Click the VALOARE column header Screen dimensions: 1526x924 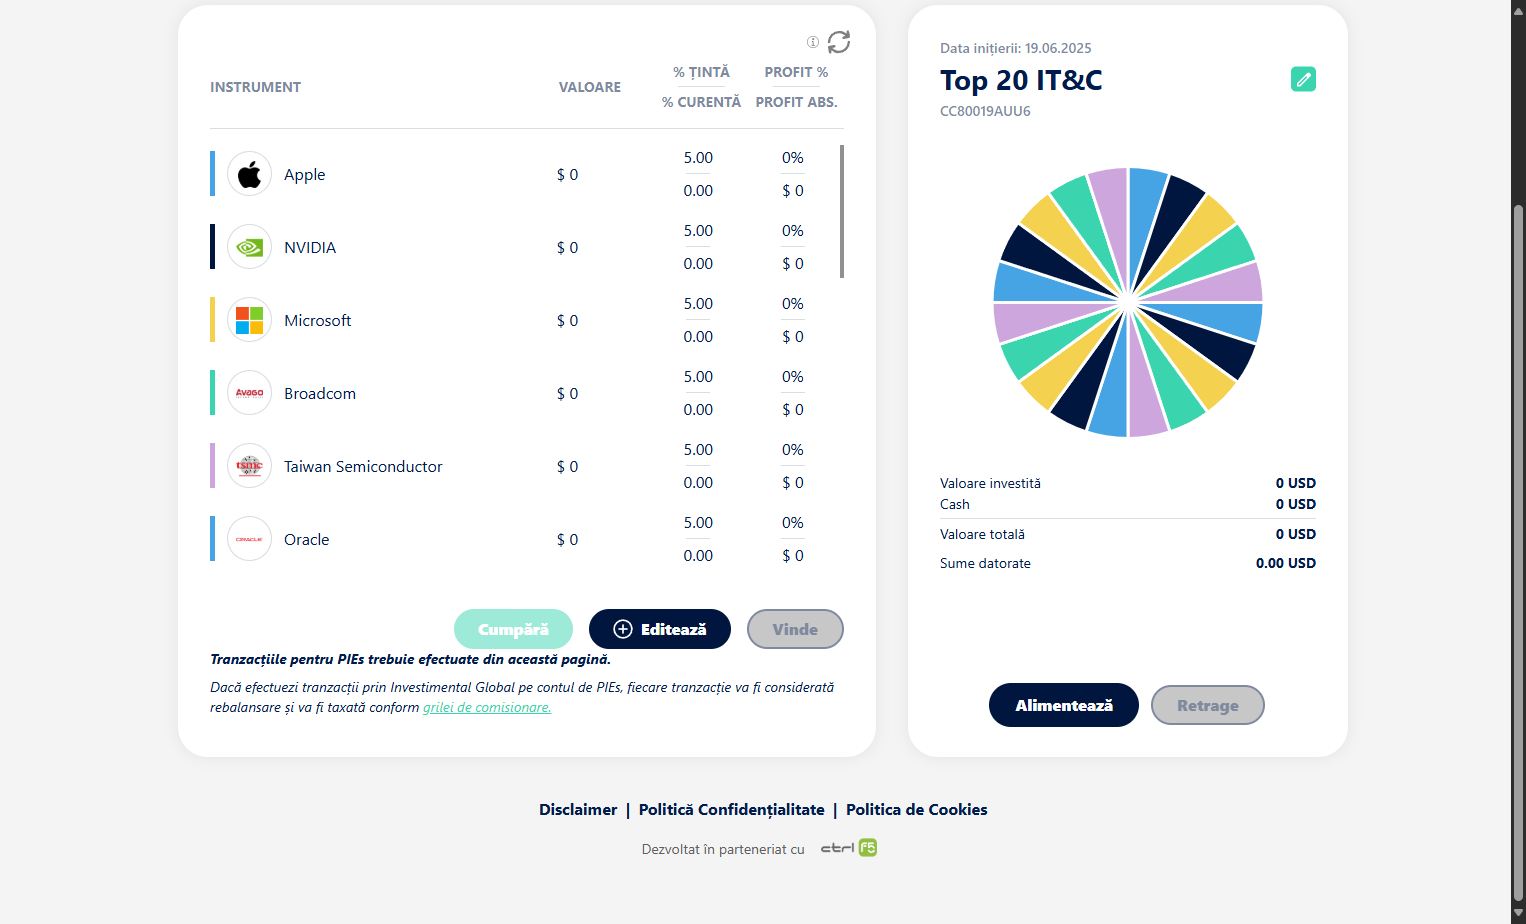click(590, 87)
